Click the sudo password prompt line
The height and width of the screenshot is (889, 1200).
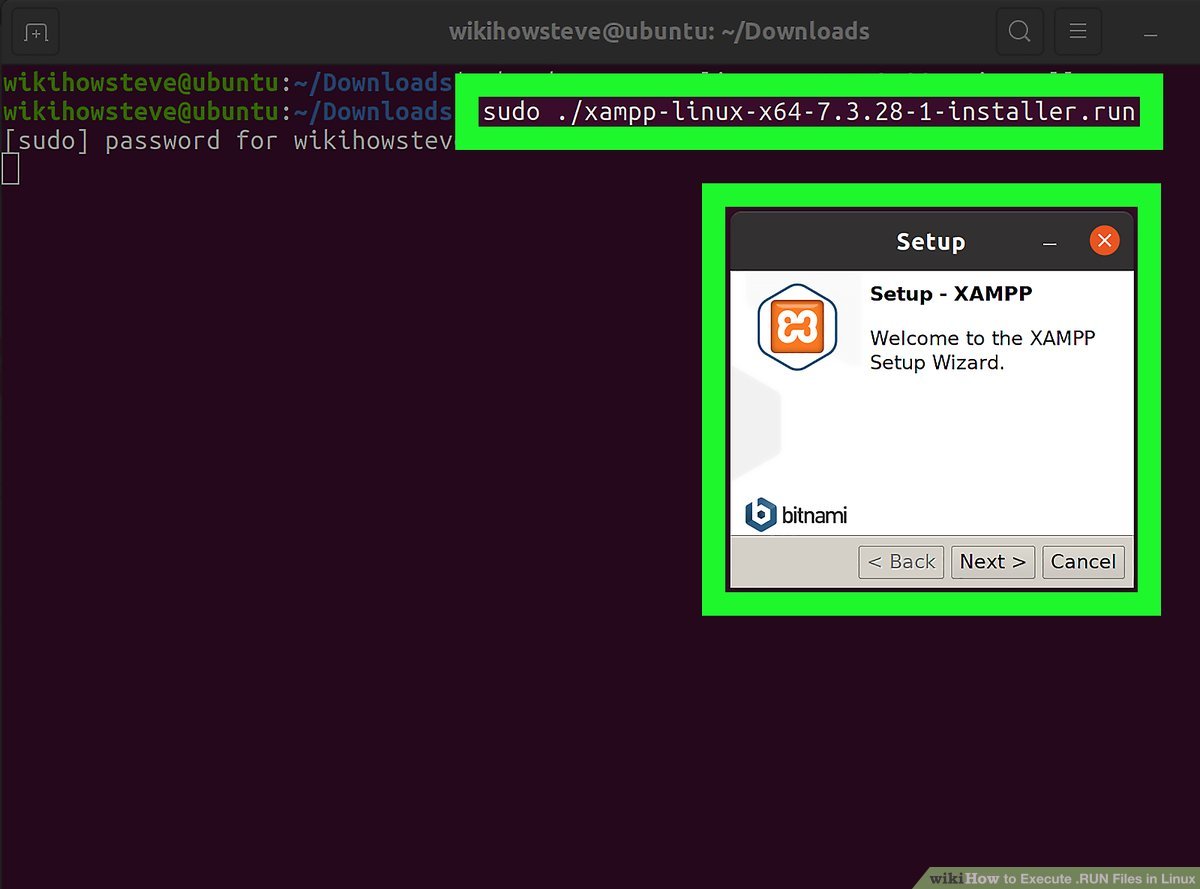[228, 141]
